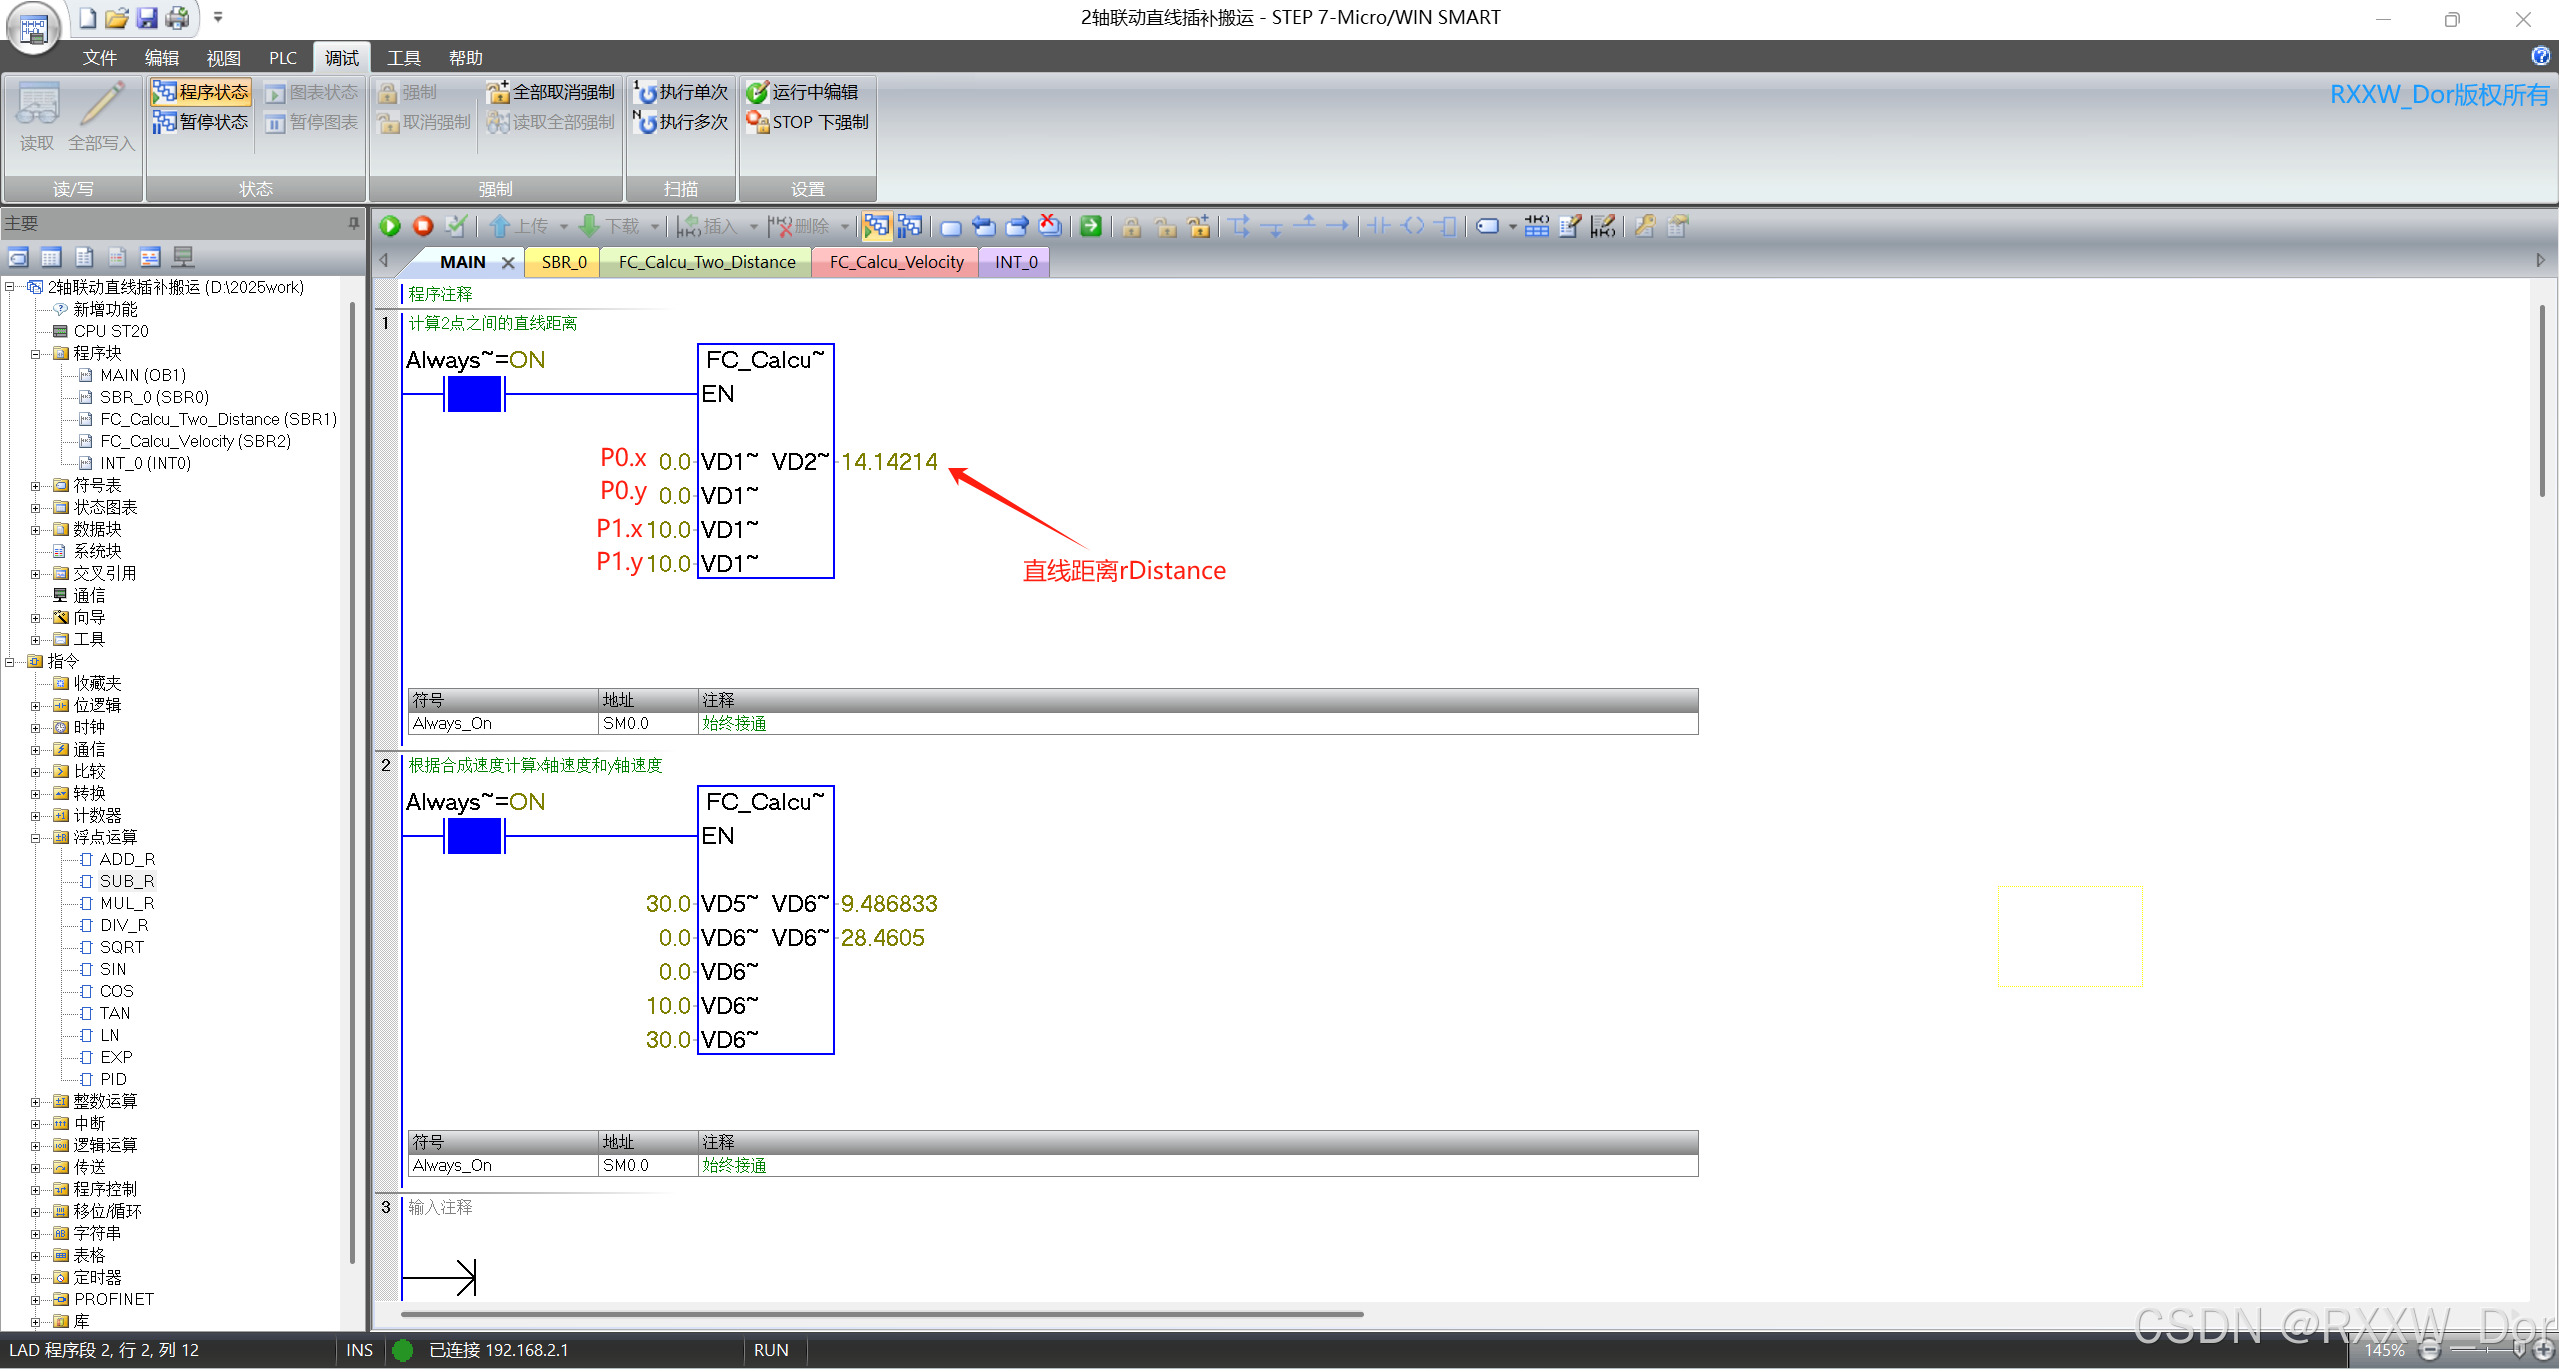Click the horizontal scrollbar below the ladder editor
Viewport: 2559px width, 1369px height.
[x=880, y=1314]
